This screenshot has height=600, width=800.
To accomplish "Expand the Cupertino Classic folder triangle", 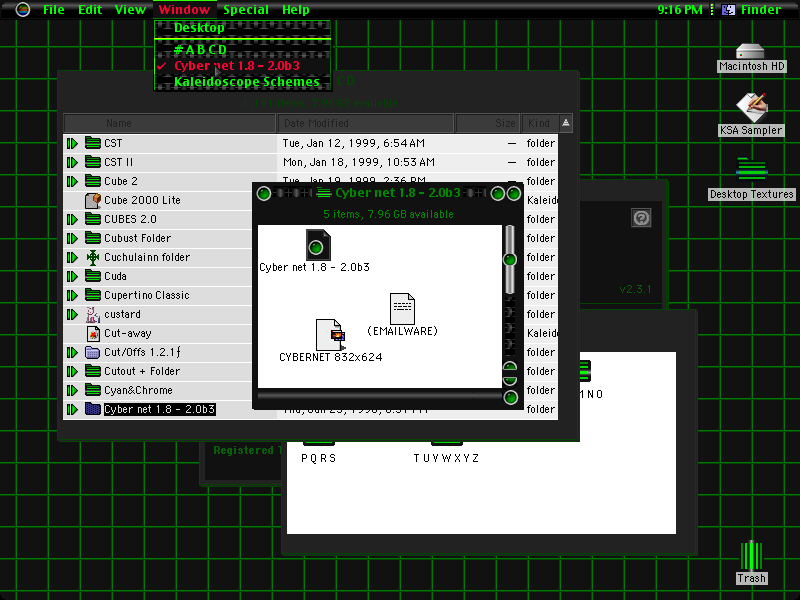I will [x=72, y=295].
